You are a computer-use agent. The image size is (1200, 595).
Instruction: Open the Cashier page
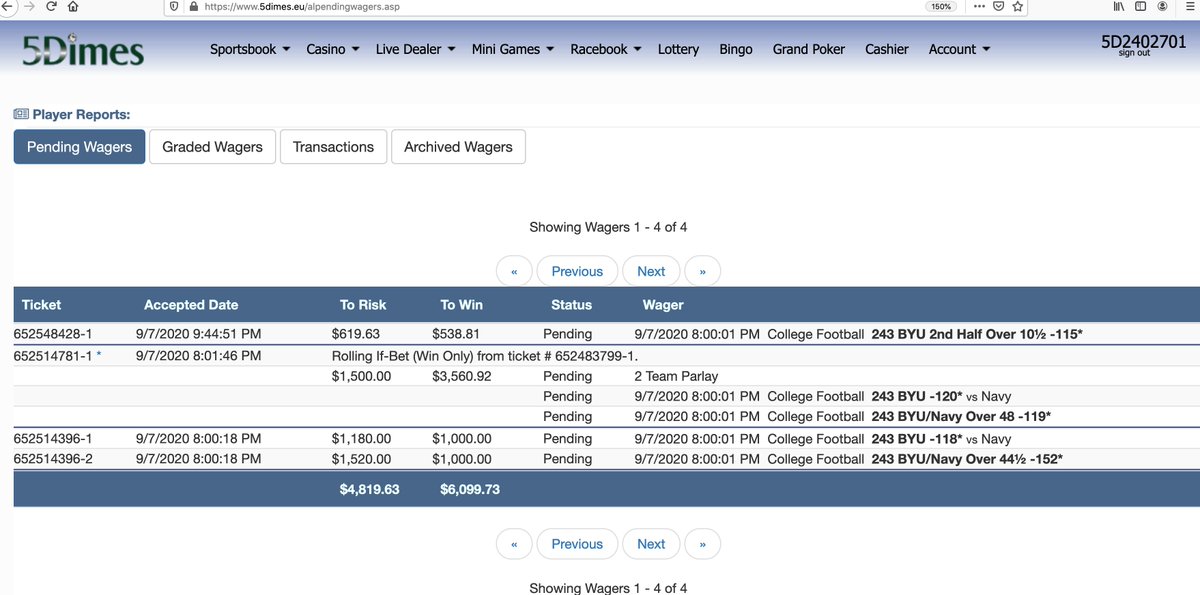[887, 49]
